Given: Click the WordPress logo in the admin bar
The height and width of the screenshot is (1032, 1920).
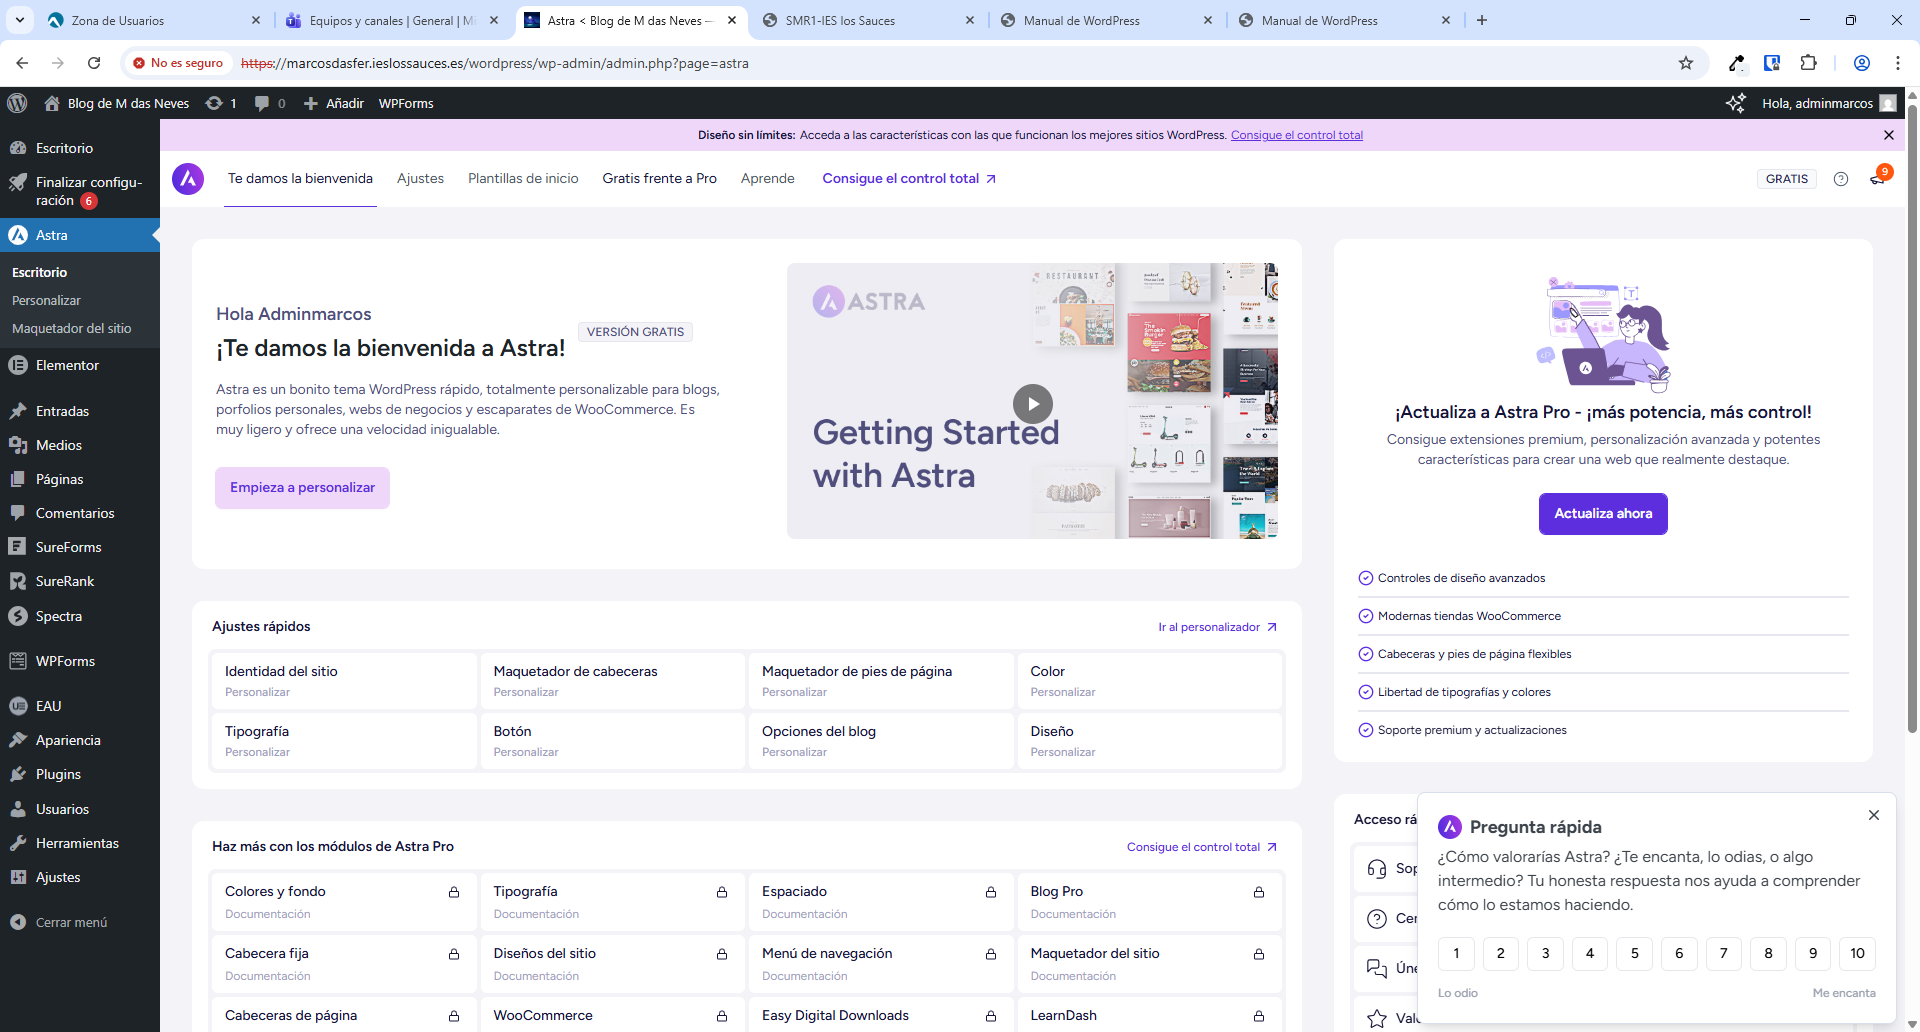Looking at the screenshot, I should click(18, 103).
